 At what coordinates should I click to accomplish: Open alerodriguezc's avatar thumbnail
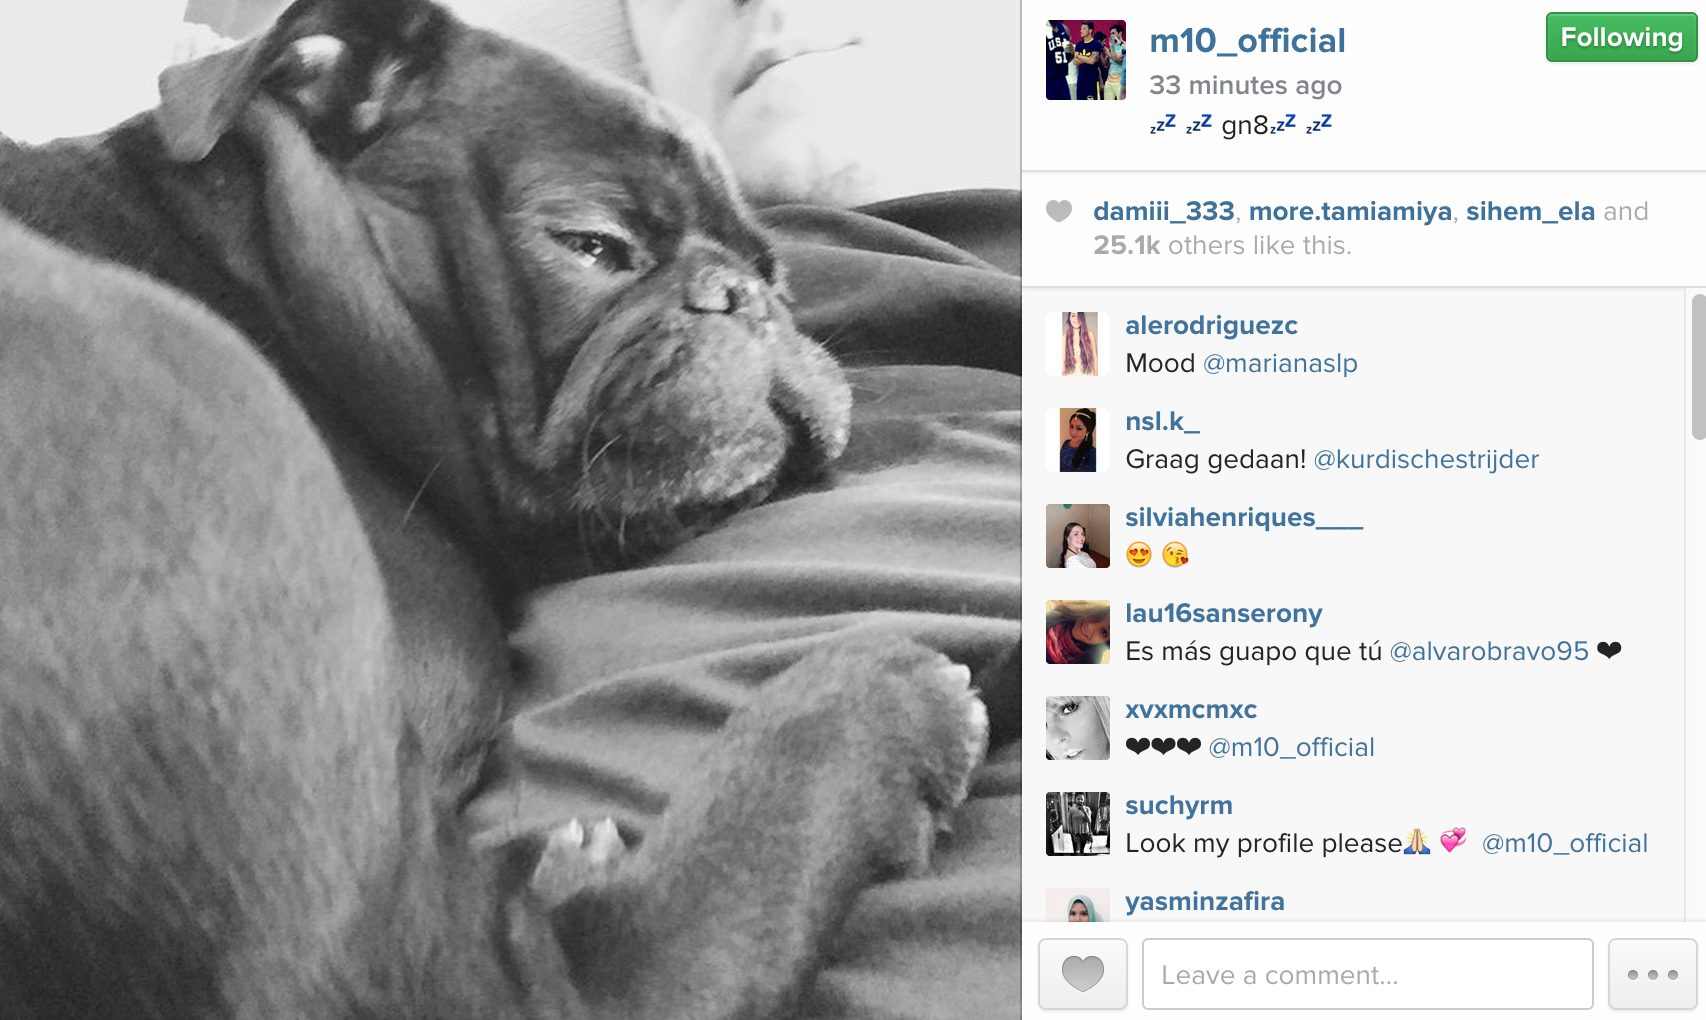pos(1078,344)
